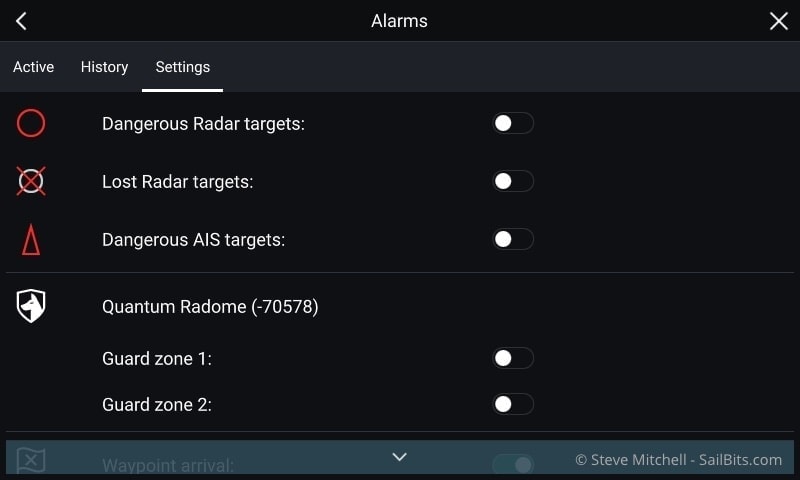Select the Quantum Radome (-70578) entry
Image resolution: width=800 pixels, height=480 pixels.
210,307
